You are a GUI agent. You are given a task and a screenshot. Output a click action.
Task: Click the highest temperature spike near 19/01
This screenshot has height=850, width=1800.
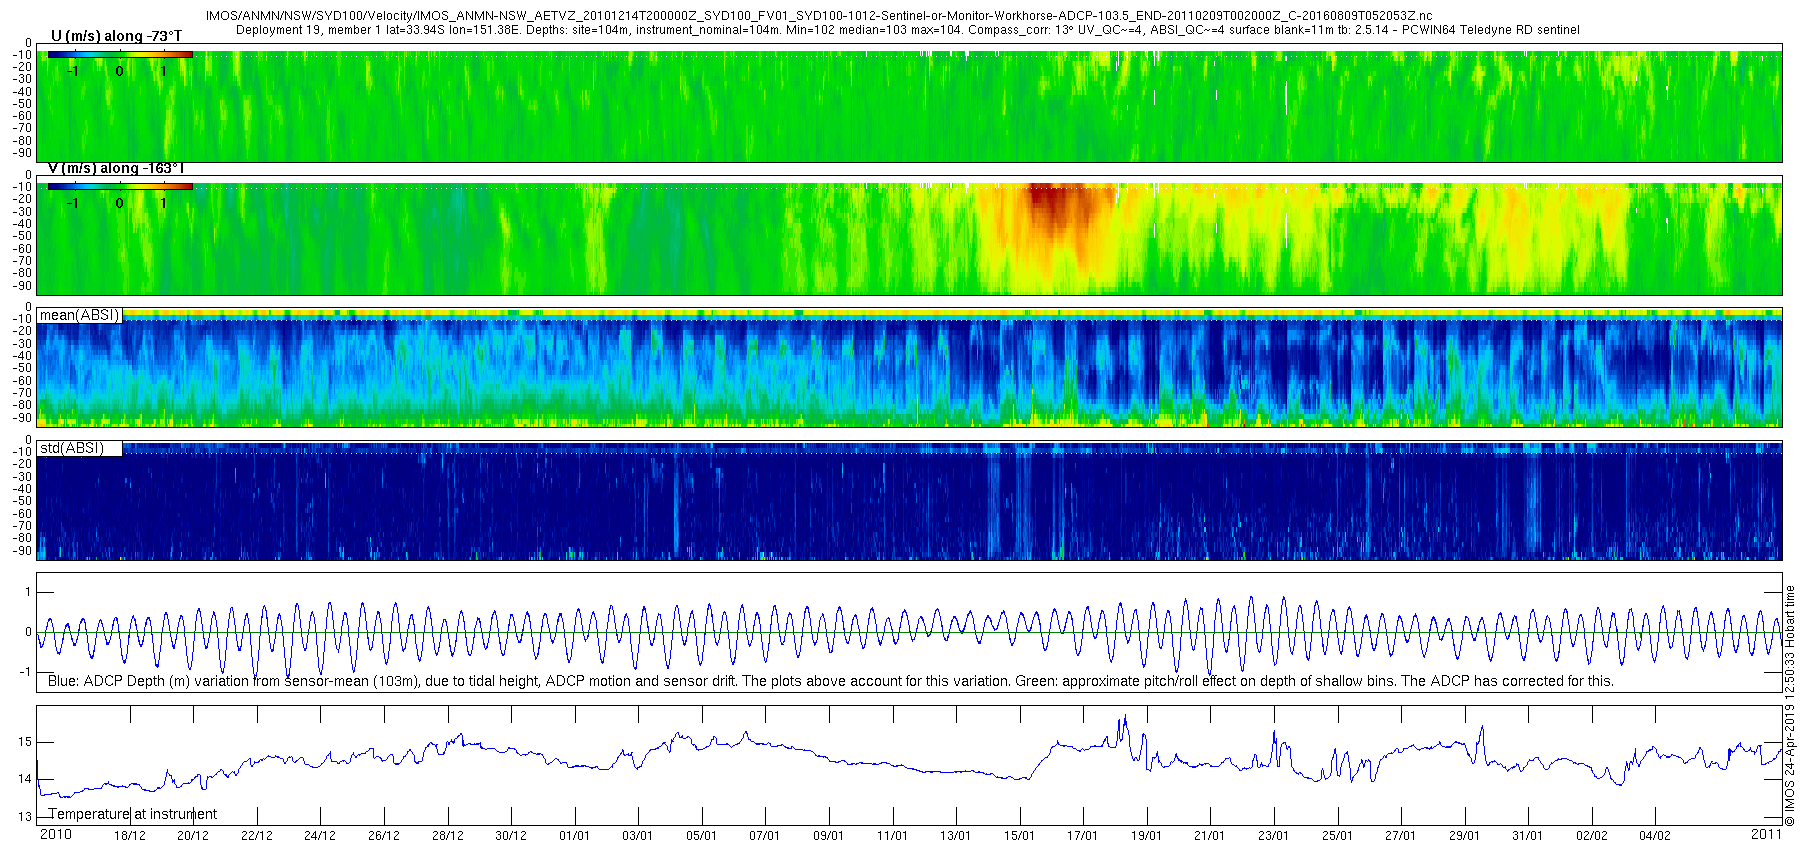[x=1125, y=718]
